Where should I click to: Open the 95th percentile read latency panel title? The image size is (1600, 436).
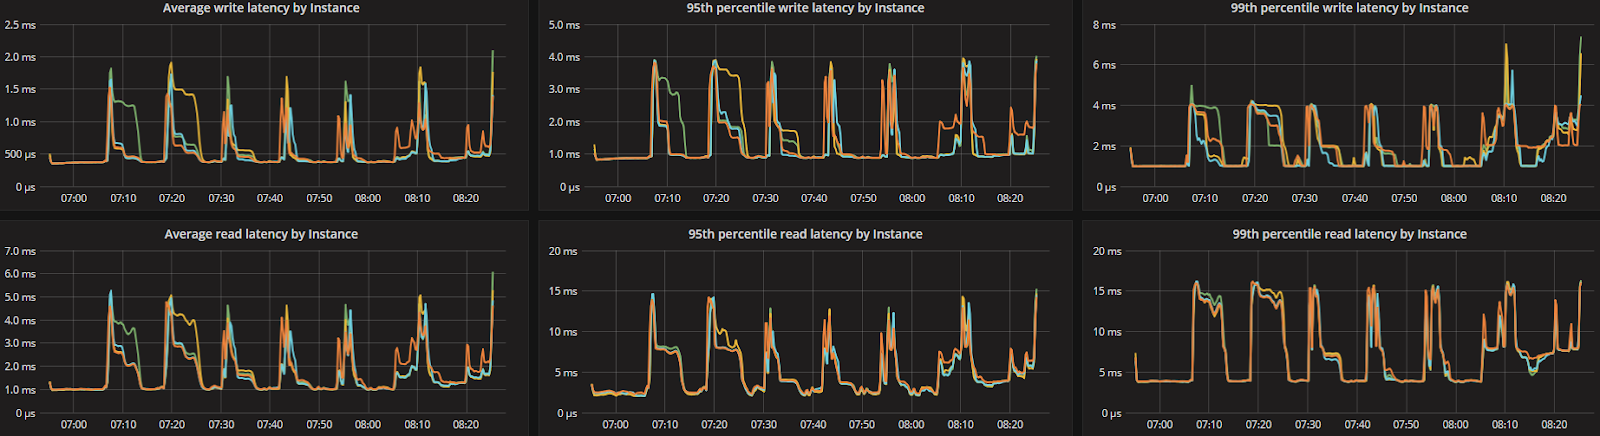tap(805, 234)
